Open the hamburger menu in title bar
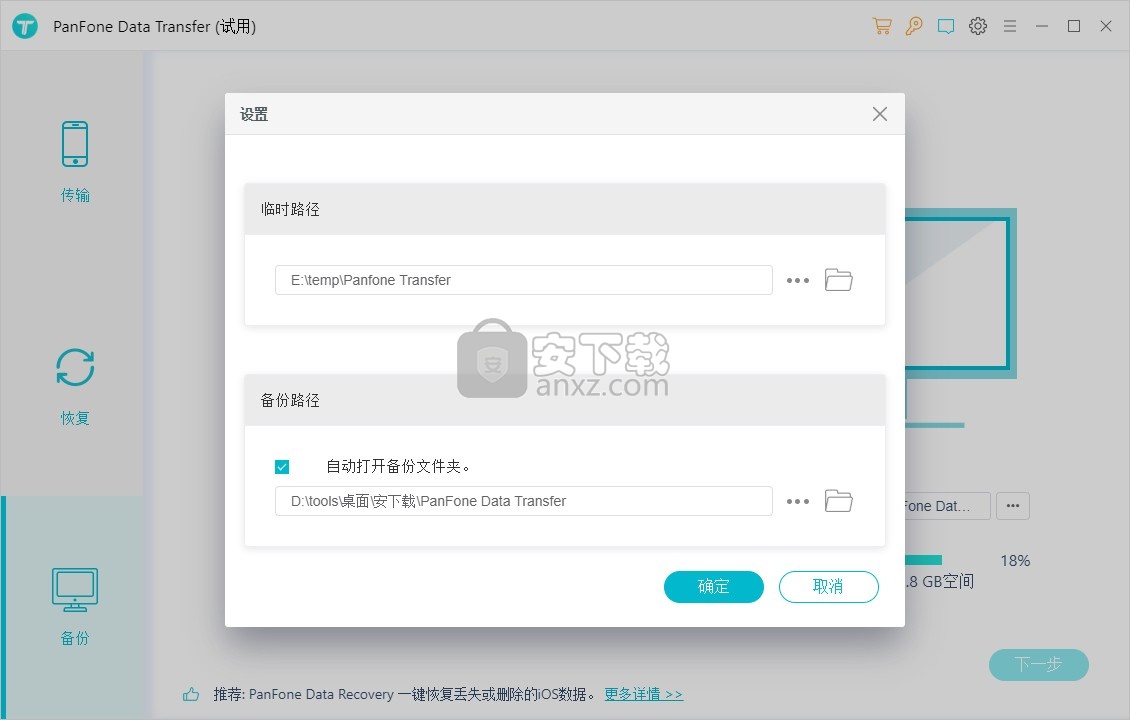 (1010, 27)
